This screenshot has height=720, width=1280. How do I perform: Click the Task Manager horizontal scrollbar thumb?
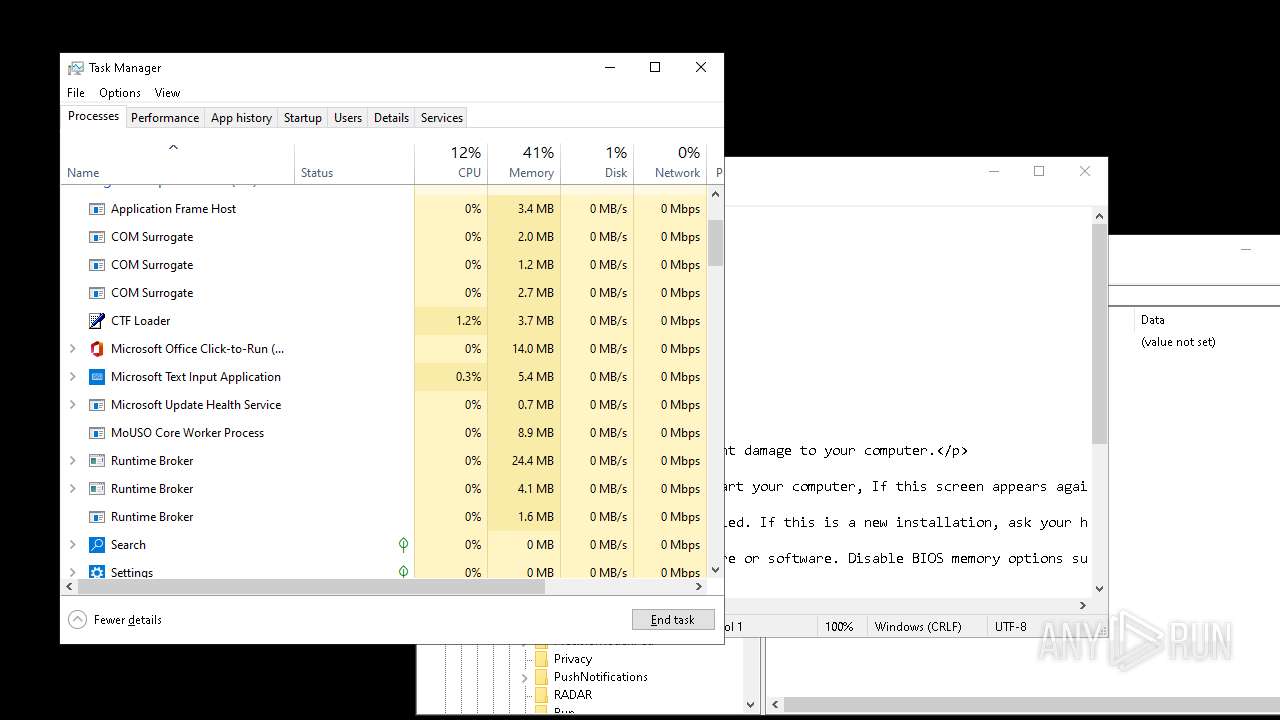pyautogui.click(x=312, y=587)
